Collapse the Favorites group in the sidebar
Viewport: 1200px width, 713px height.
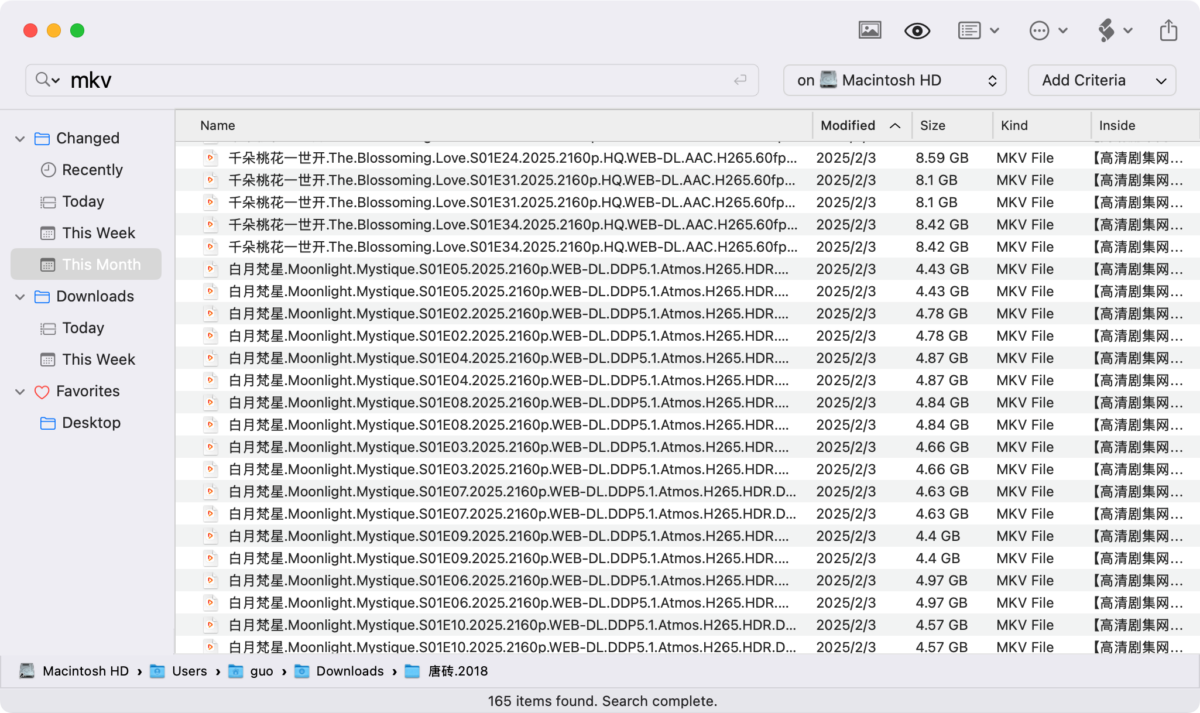click(20, 392)
